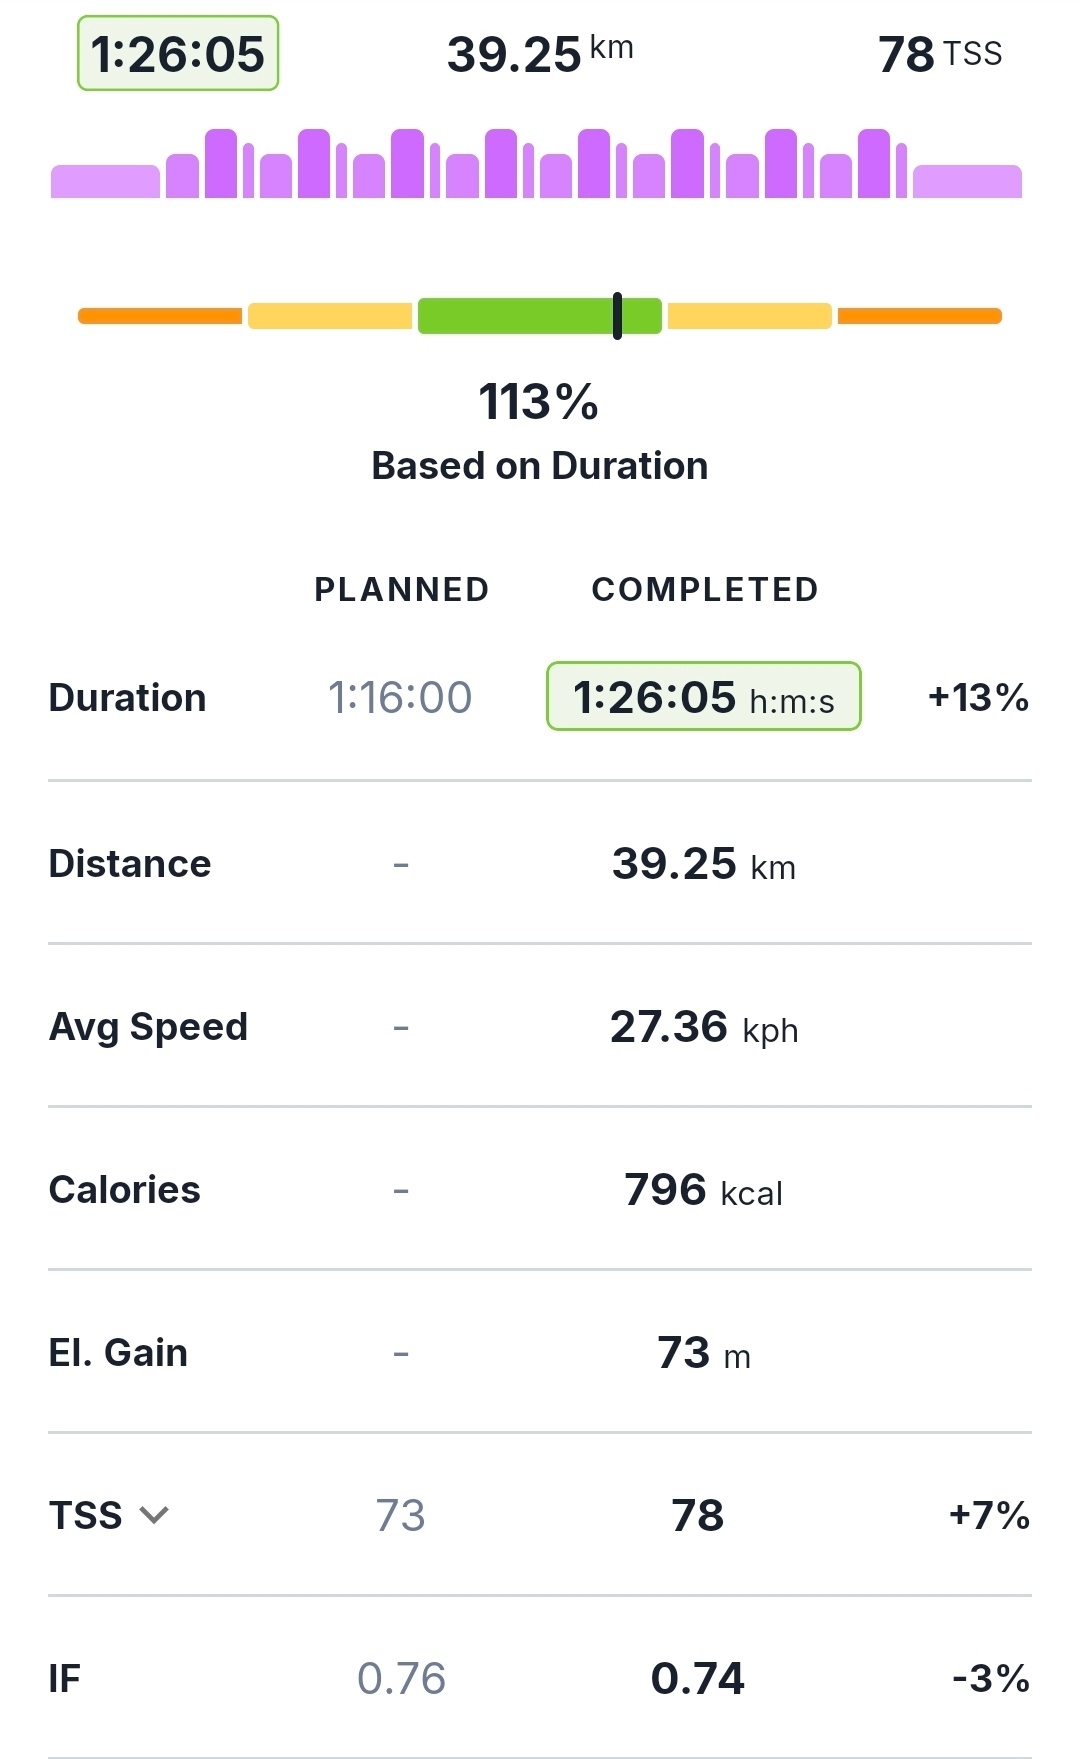Edit completed Distance value in table
Screen dimensions: 1080x1759
tap(703, 864)
